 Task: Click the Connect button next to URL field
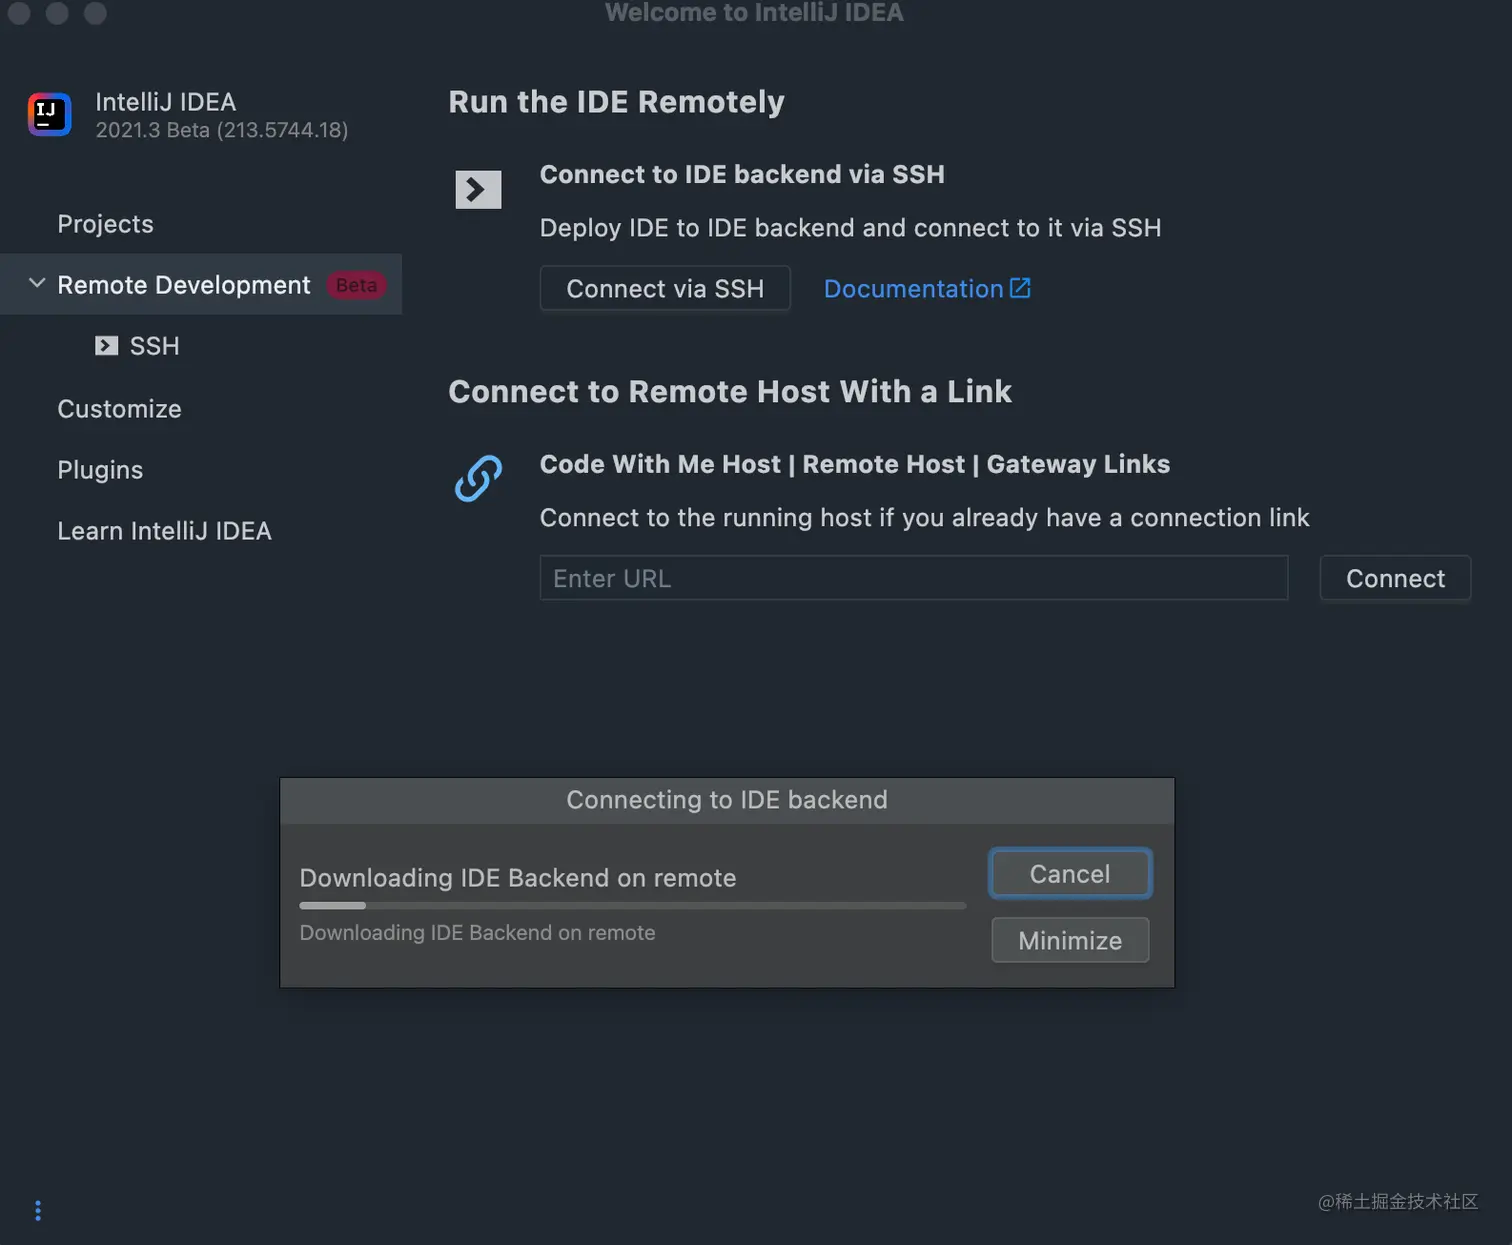coord(1395,578)
